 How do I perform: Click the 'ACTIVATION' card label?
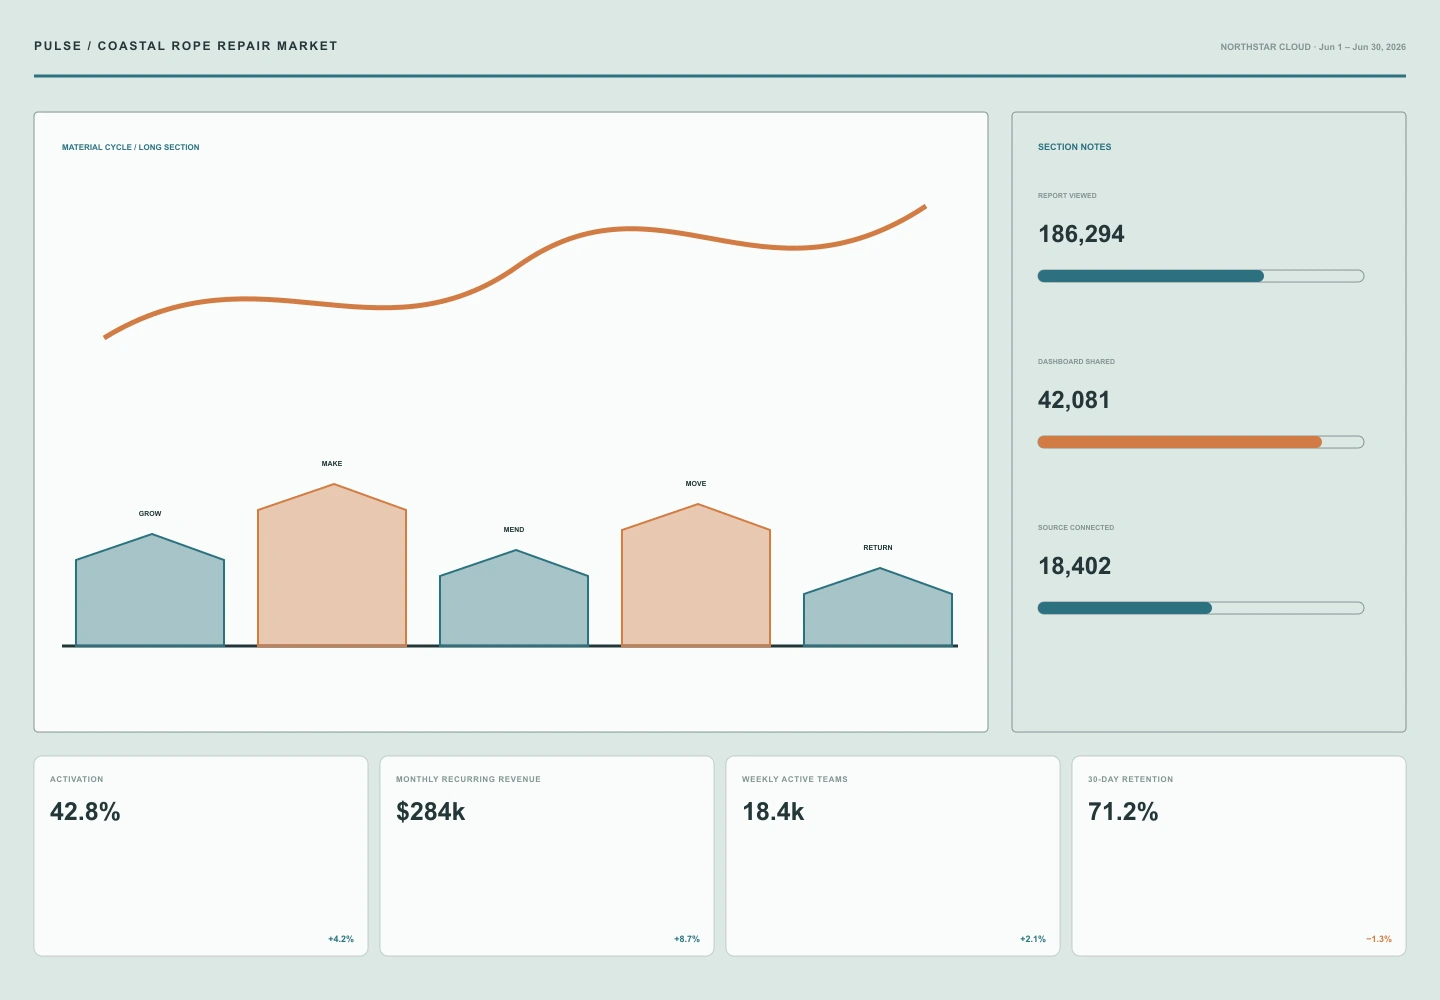(77, 779)
